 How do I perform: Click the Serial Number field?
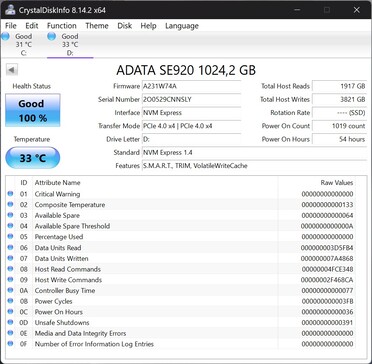(x=191, y=99)
